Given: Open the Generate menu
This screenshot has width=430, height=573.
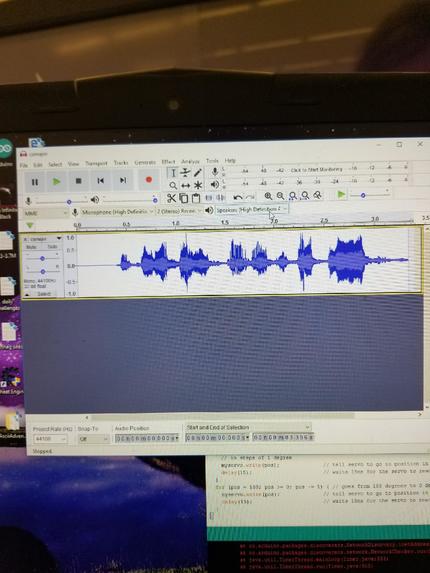Looking at the screenshot, I should pos(145,162).
